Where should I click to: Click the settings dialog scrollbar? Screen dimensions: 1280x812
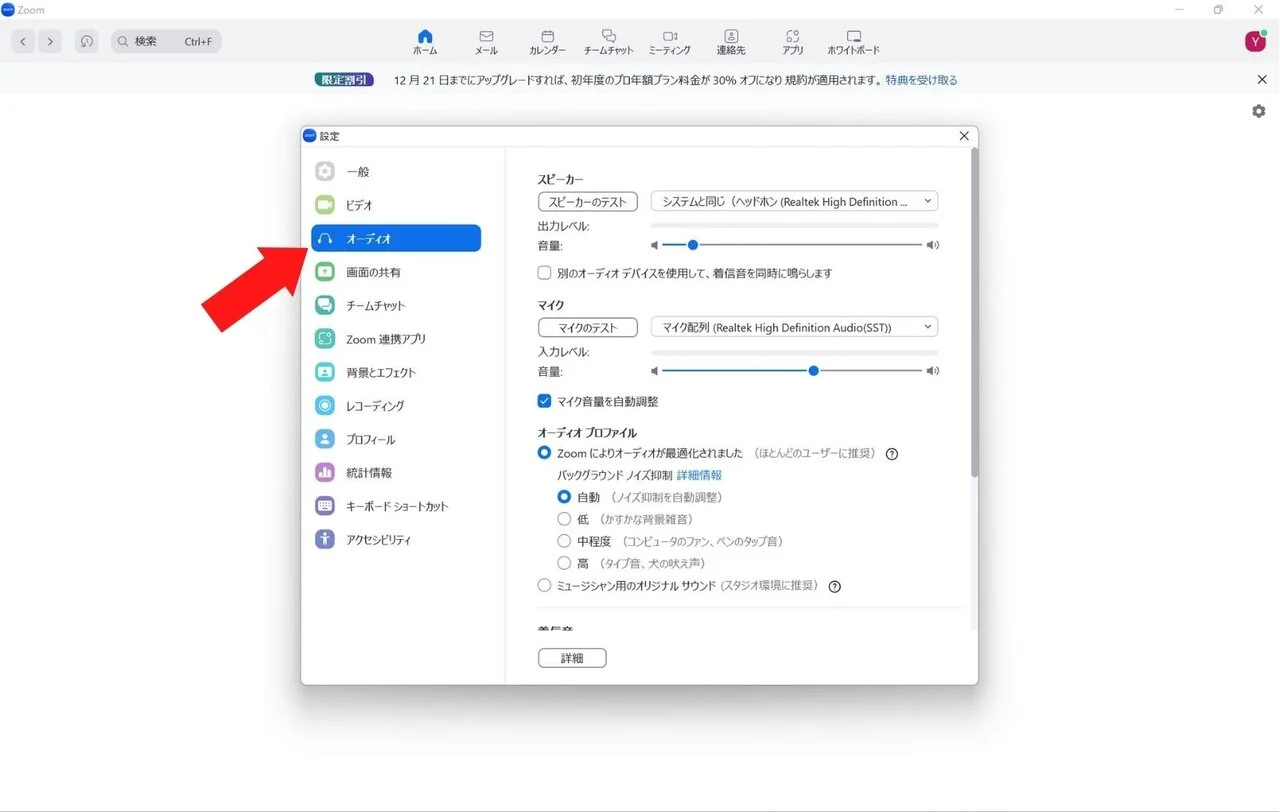point(974,313)
